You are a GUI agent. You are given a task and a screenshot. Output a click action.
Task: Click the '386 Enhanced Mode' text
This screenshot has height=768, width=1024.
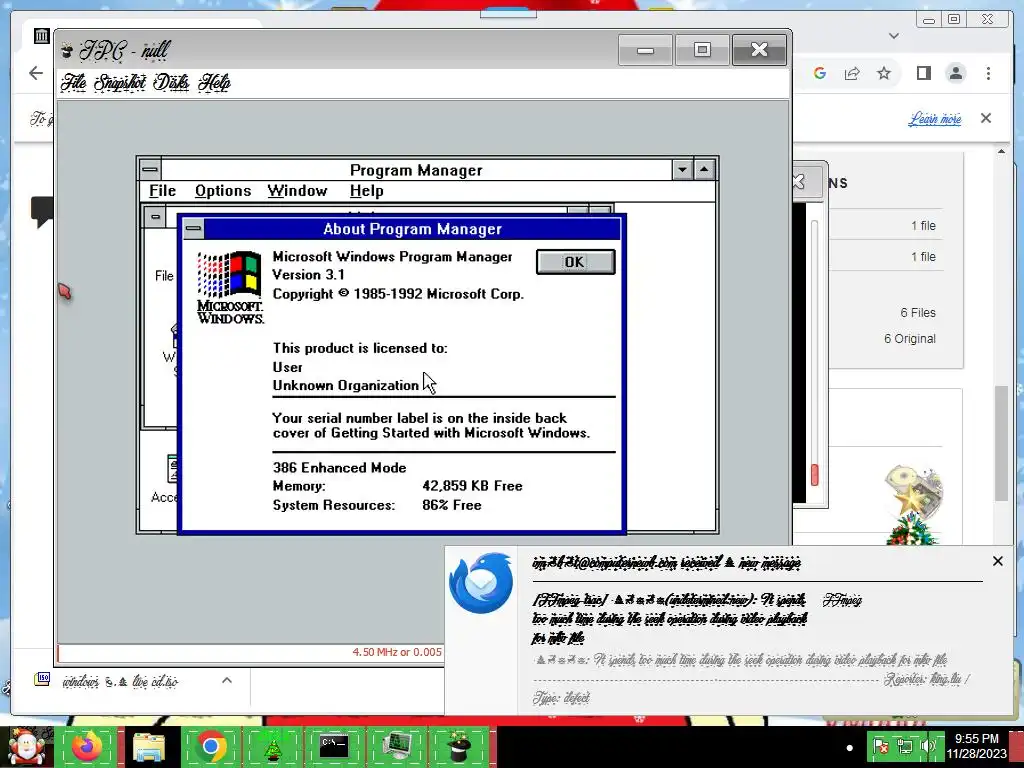point(340,468)
